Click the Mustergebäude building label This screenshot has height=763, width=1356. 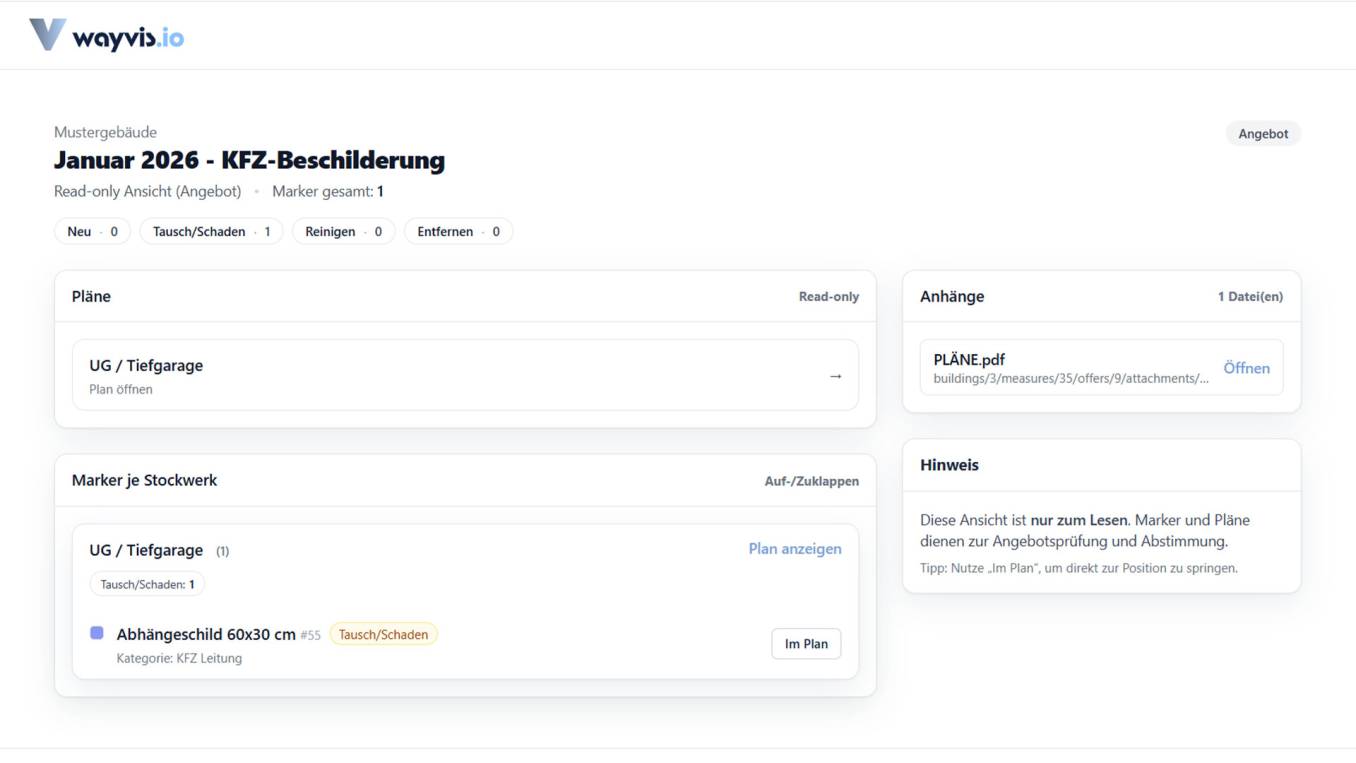tap(105, 132)
